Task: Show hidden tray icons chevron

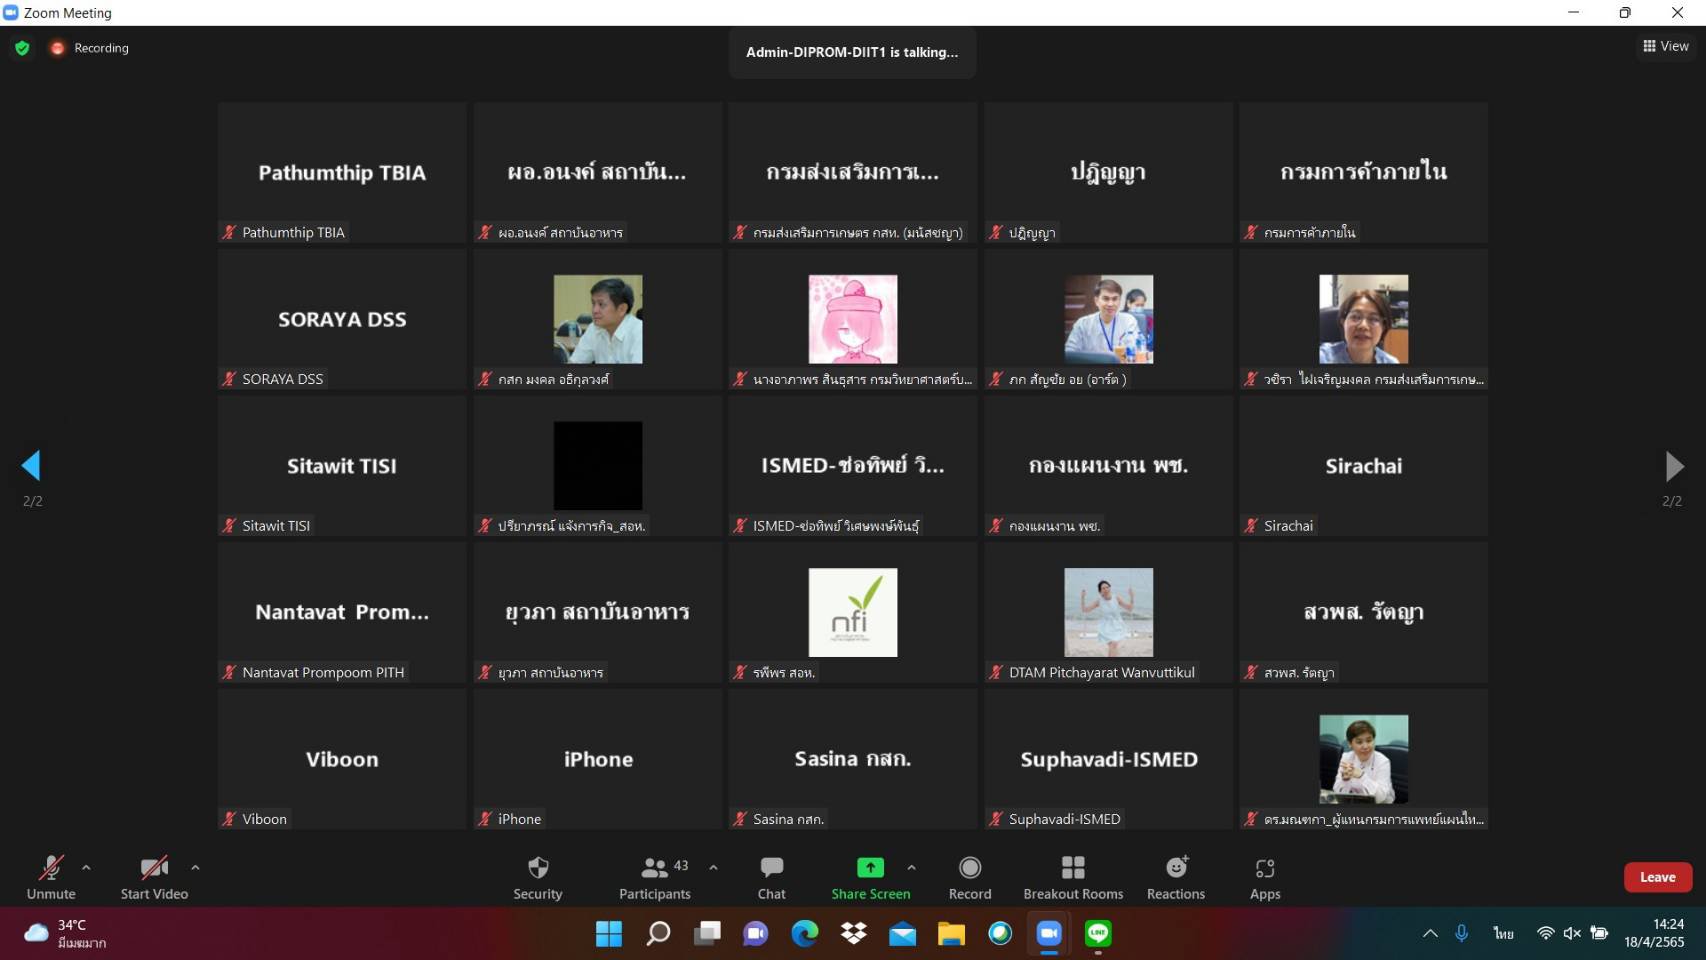Action: coord(1430,933)
